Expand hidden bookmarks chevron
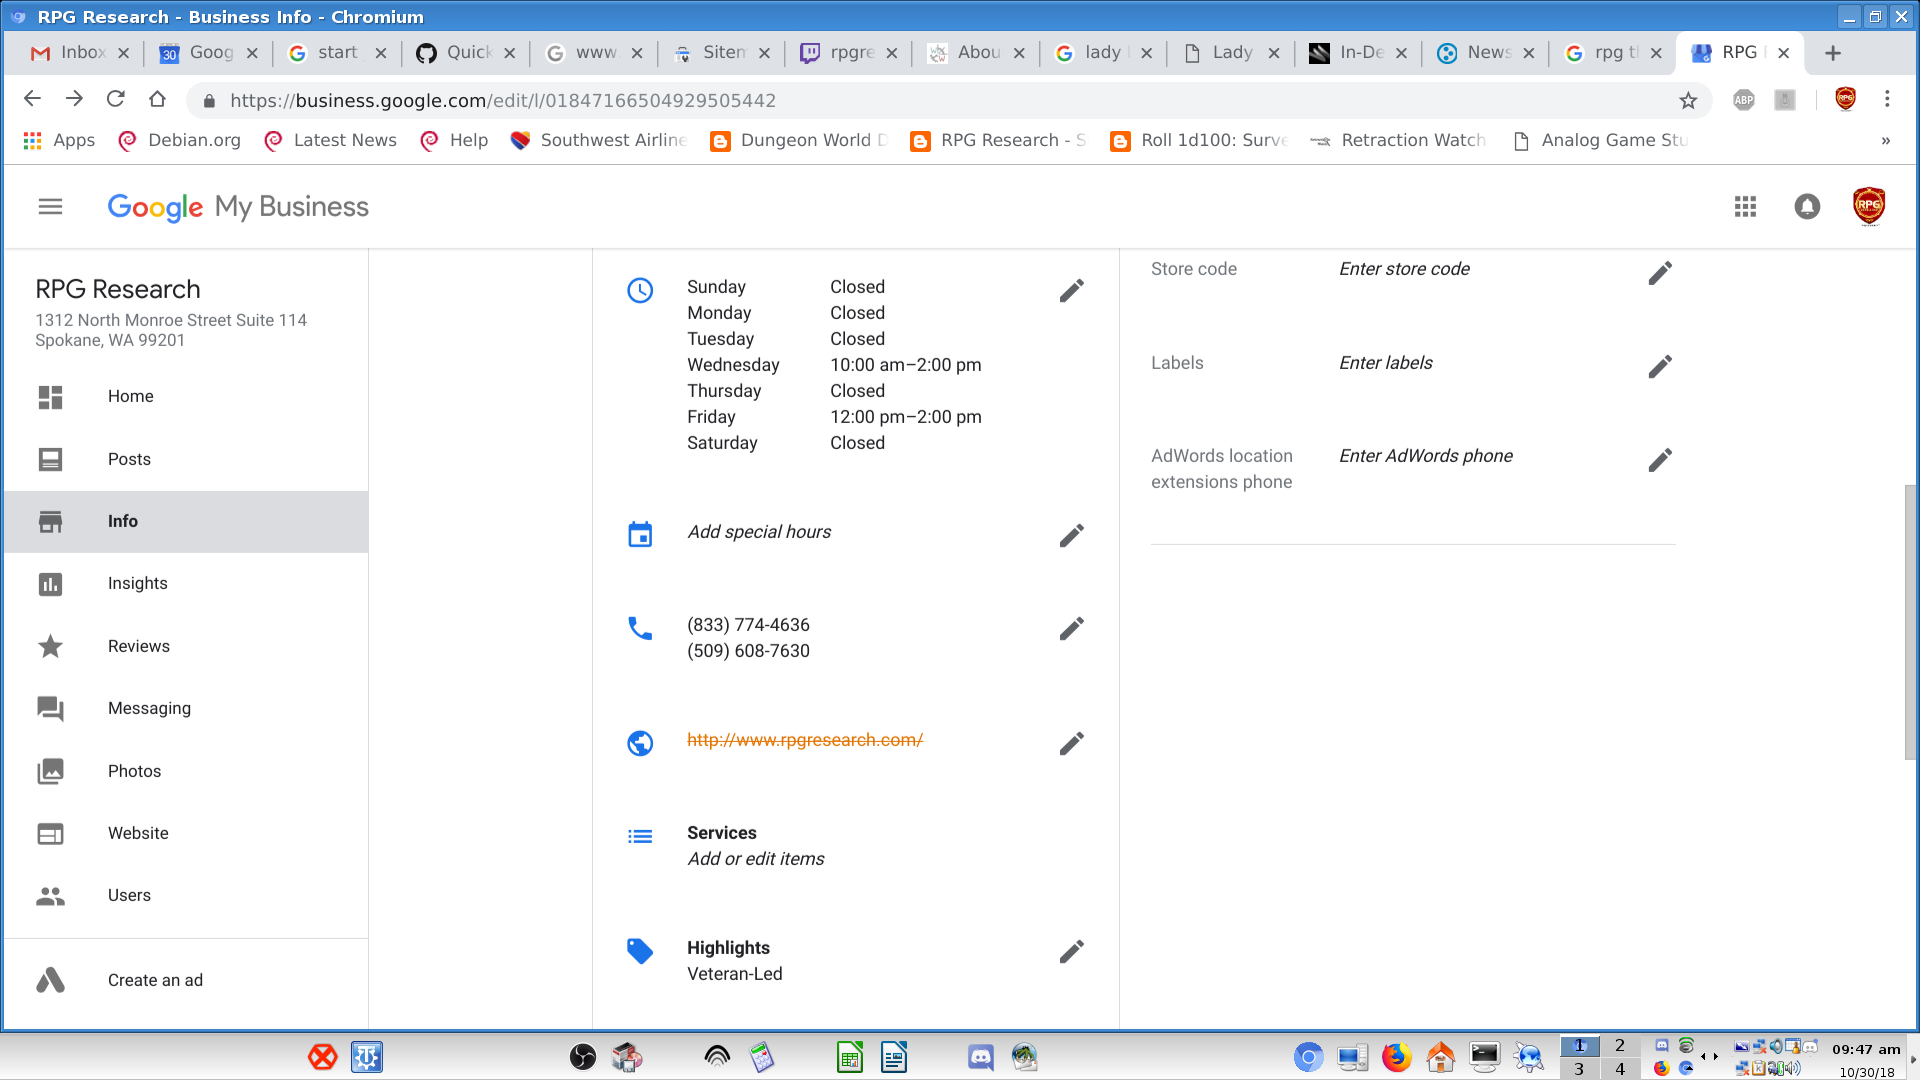The height and width of the screenshot is (1080, 1920). point(1885,141)
